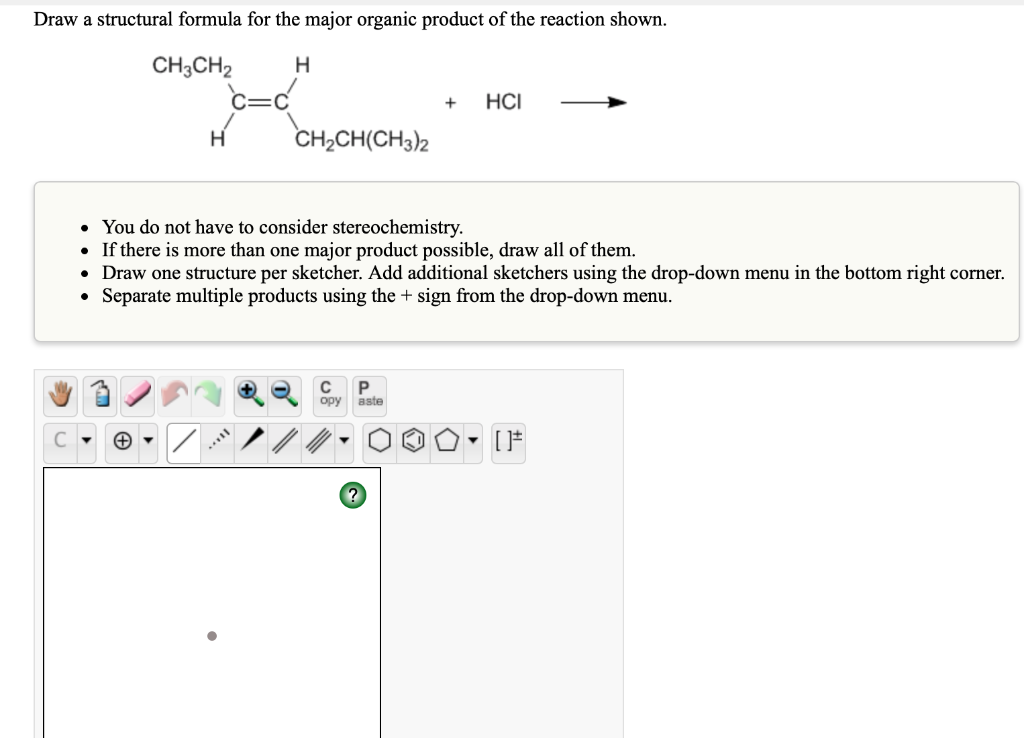The width and height of the screenshot is (1024, 738).
Task: Click the HCl reagent label
Action: (504, 102)
